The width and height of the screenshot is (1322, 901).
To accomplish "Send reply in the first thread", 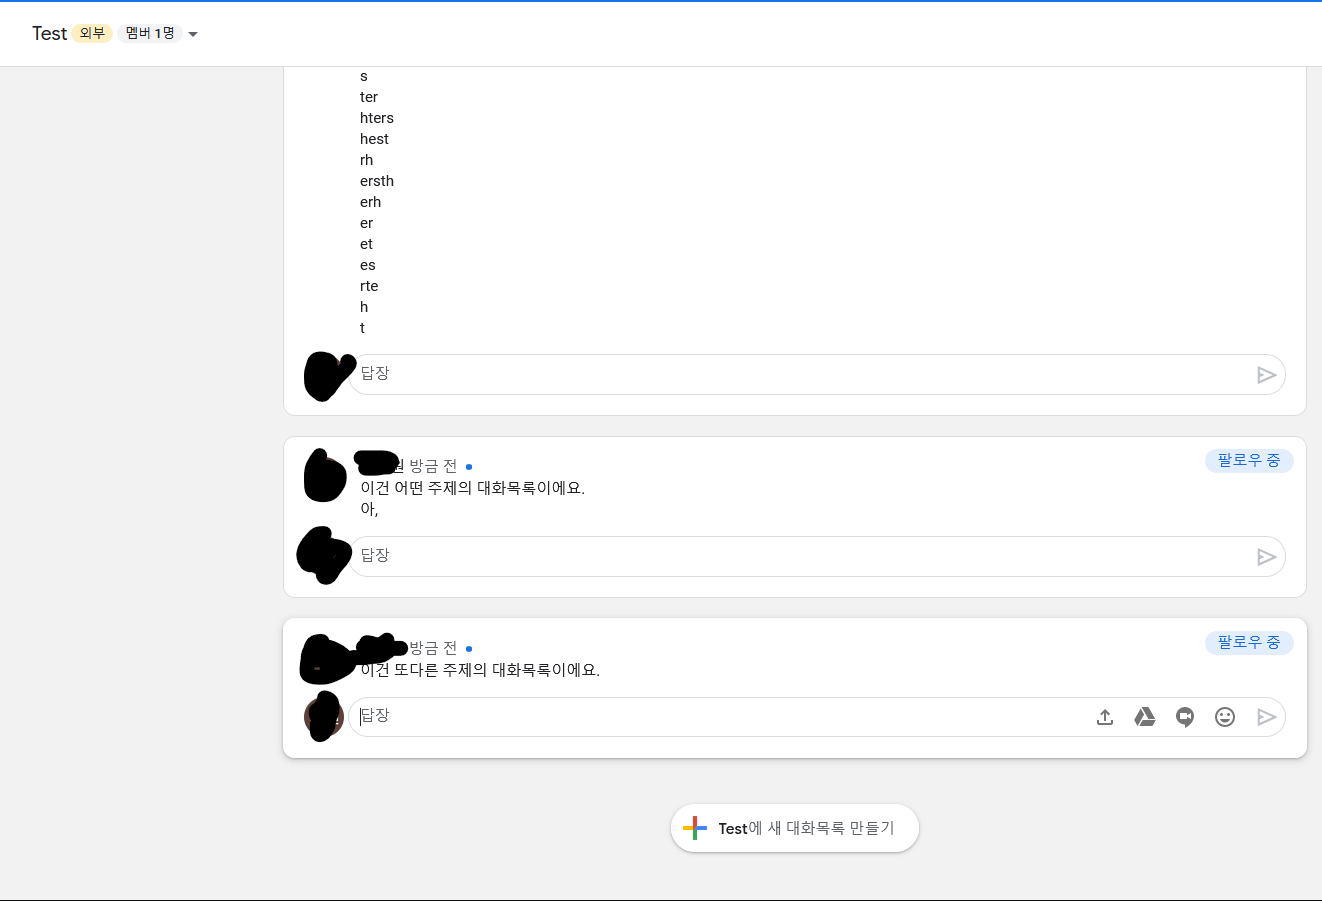I will 1266,375.
